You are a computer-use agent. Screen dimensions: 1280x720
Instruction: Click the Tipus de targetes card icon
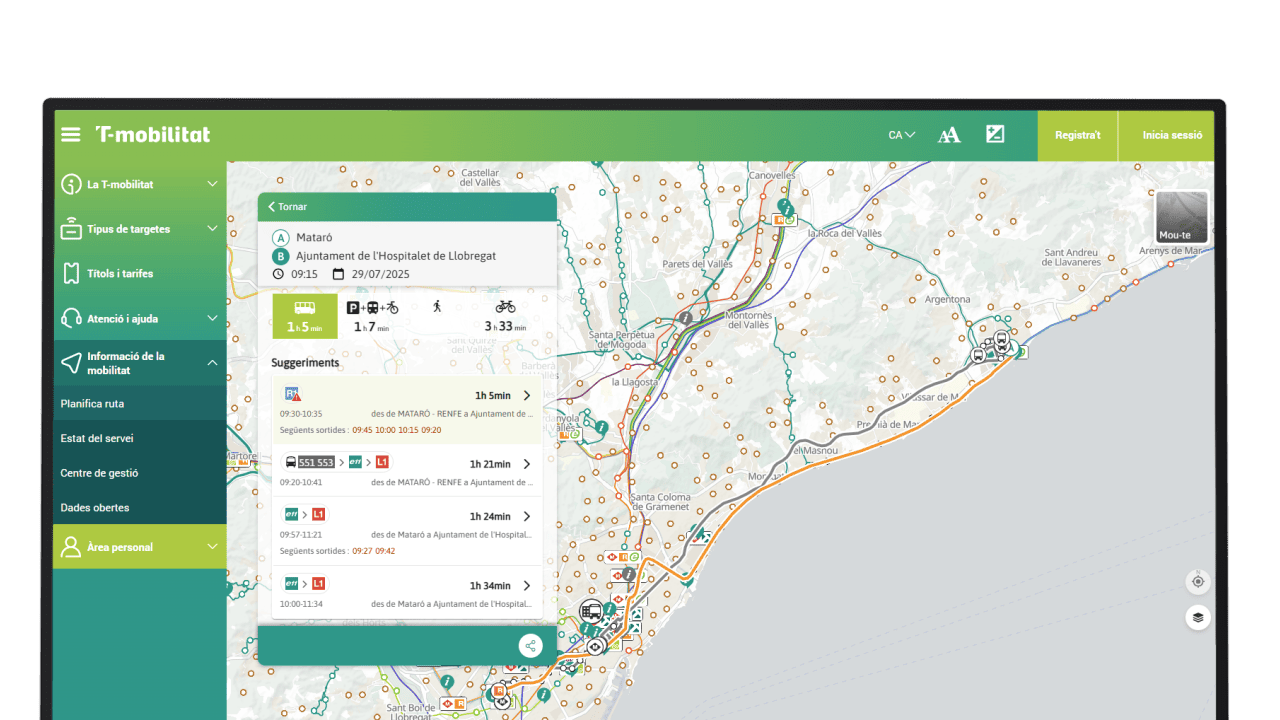(x=71, y=228)
